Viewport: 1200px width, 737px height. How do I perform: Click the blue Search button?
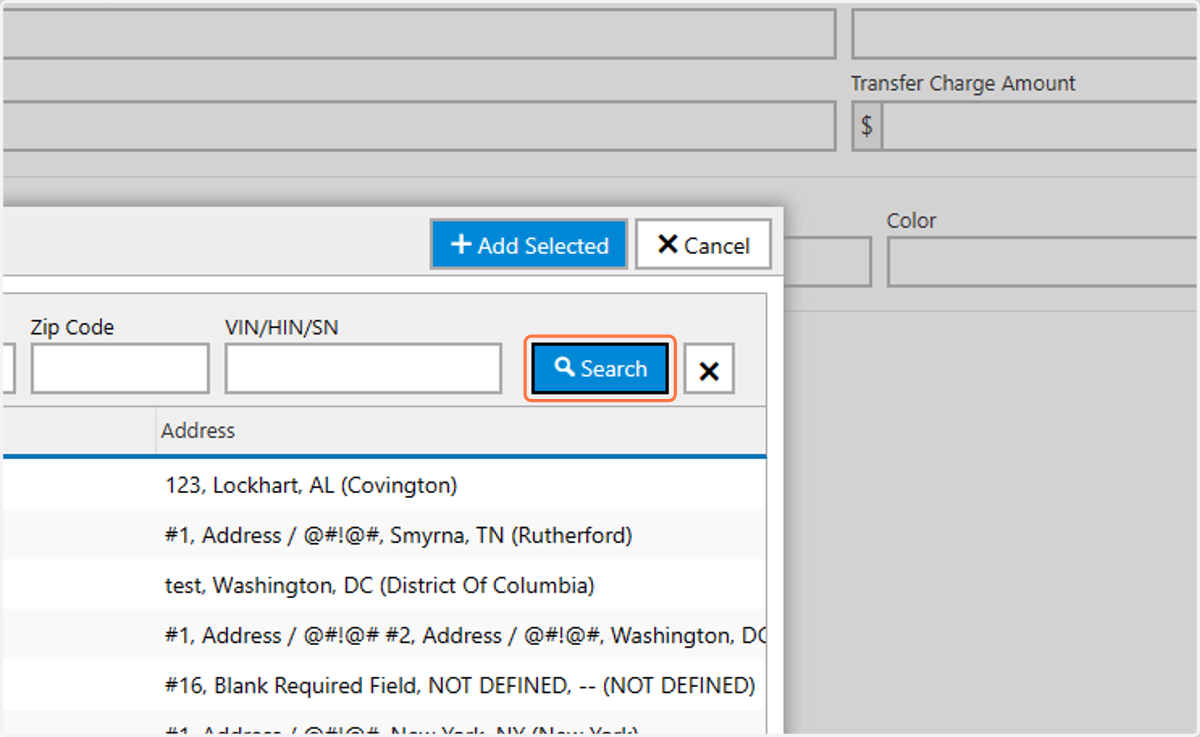pyautogui.click(x=600, y=369)
